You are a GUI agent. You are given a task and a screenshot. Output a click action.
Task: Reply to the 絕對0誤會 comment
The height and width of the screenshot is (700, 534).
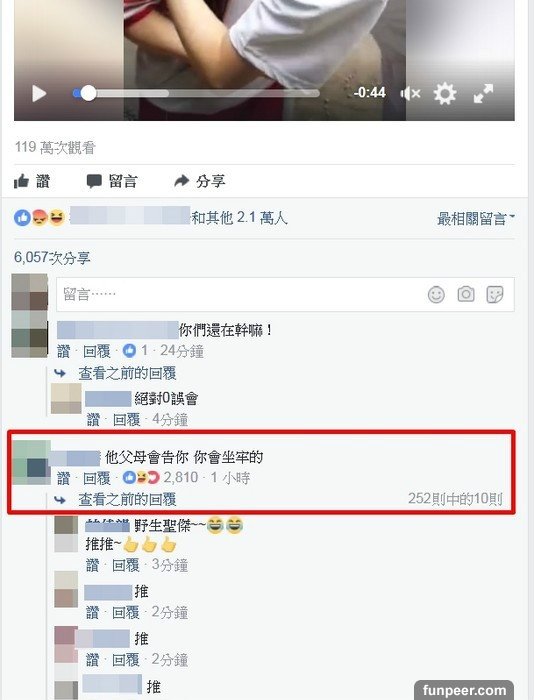[126, 420]
